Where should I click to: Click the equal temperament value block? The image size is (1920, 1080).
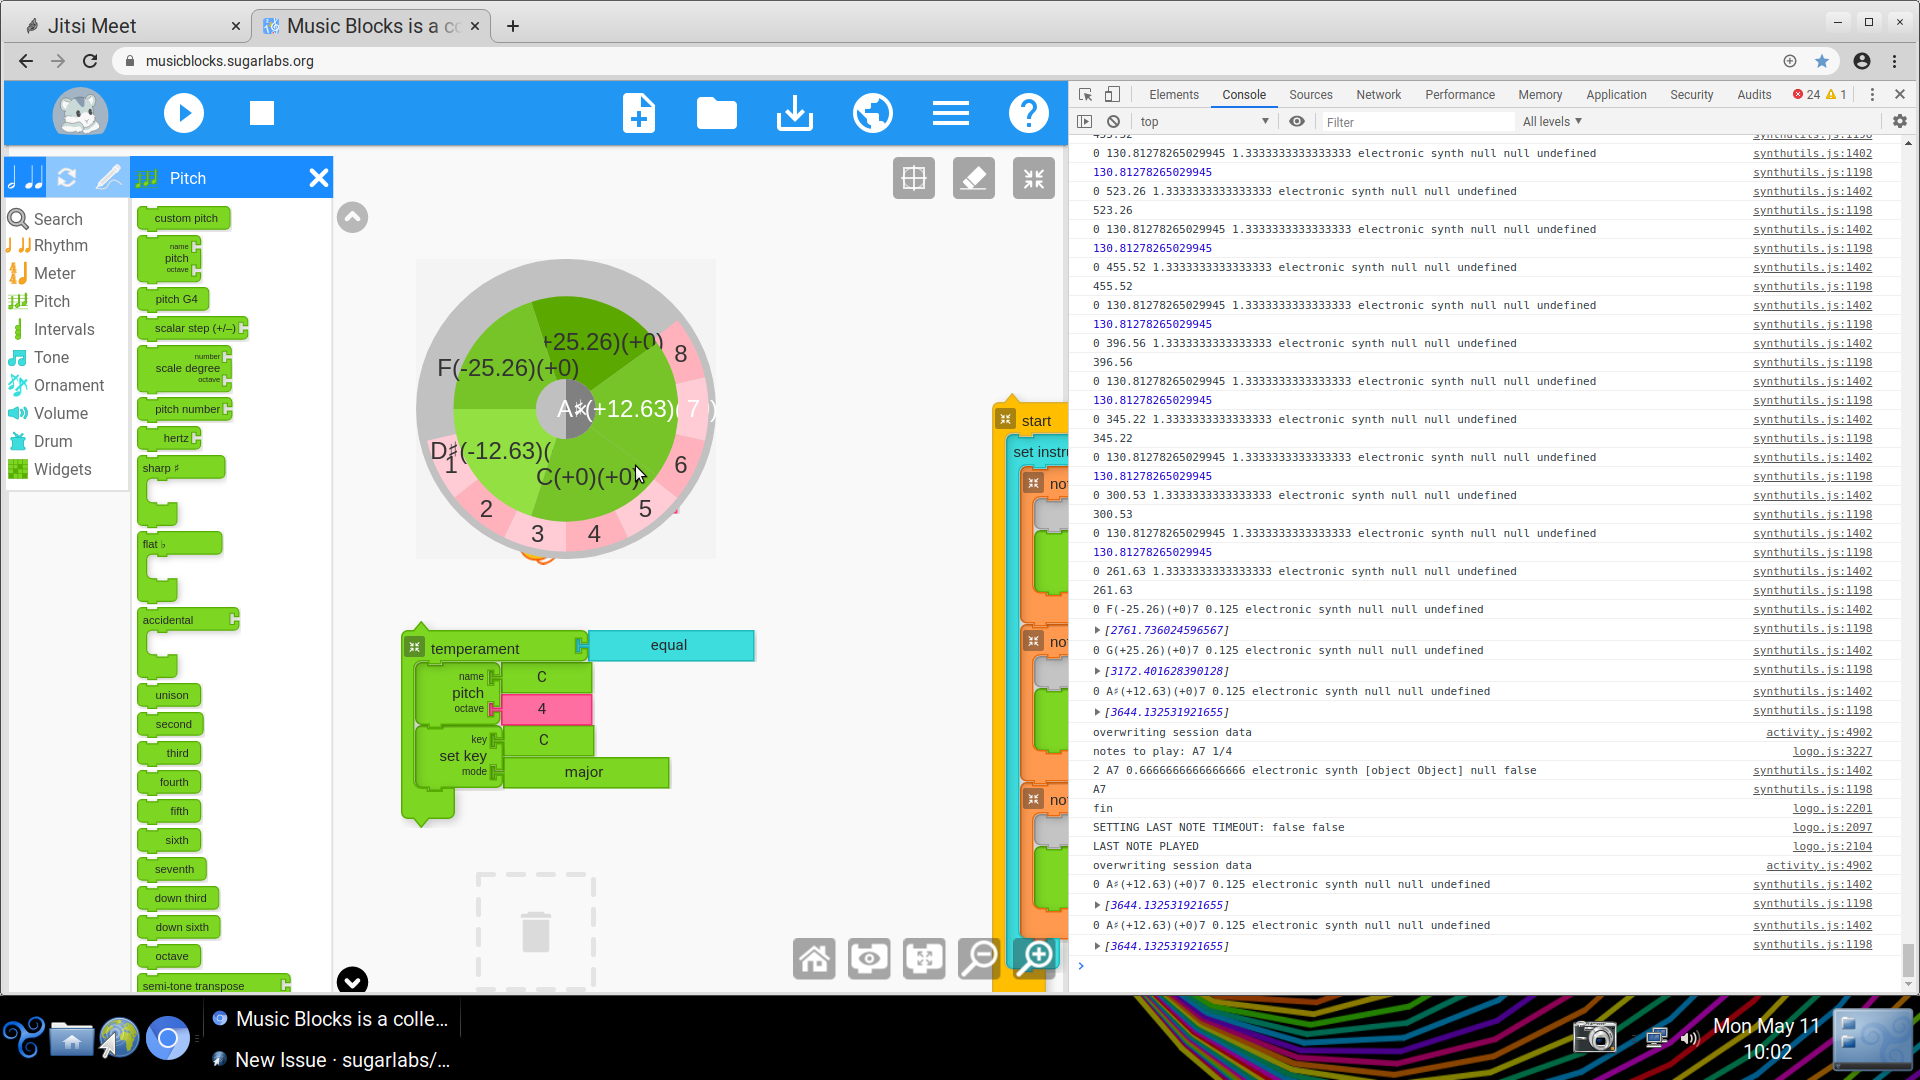(671, 646)
